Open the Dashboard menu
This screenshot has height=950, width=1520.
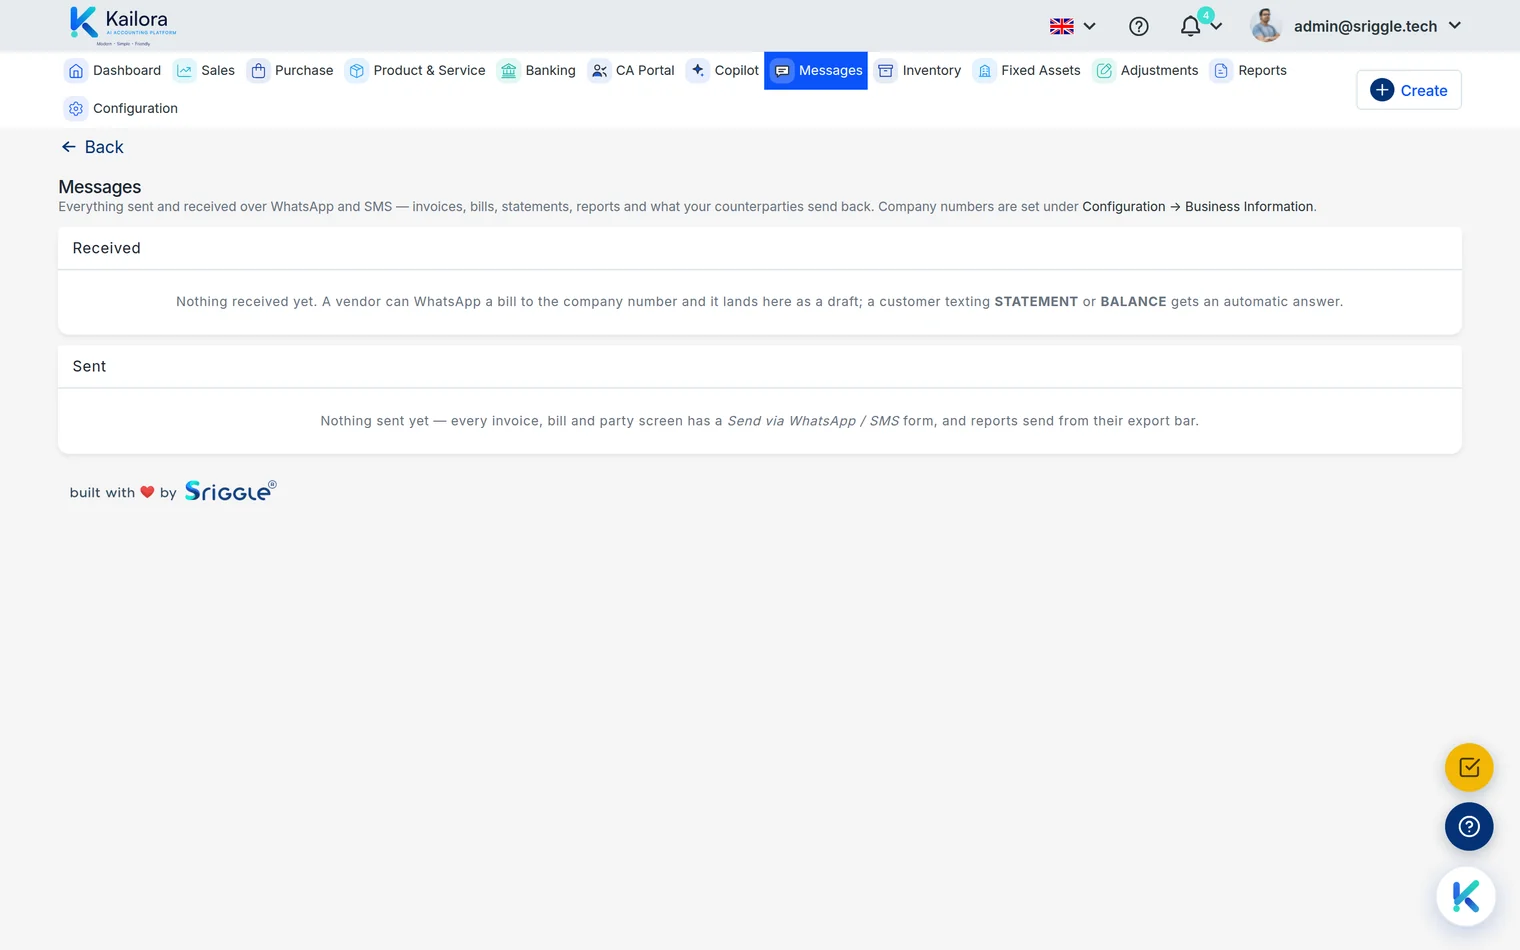(113, 71)
